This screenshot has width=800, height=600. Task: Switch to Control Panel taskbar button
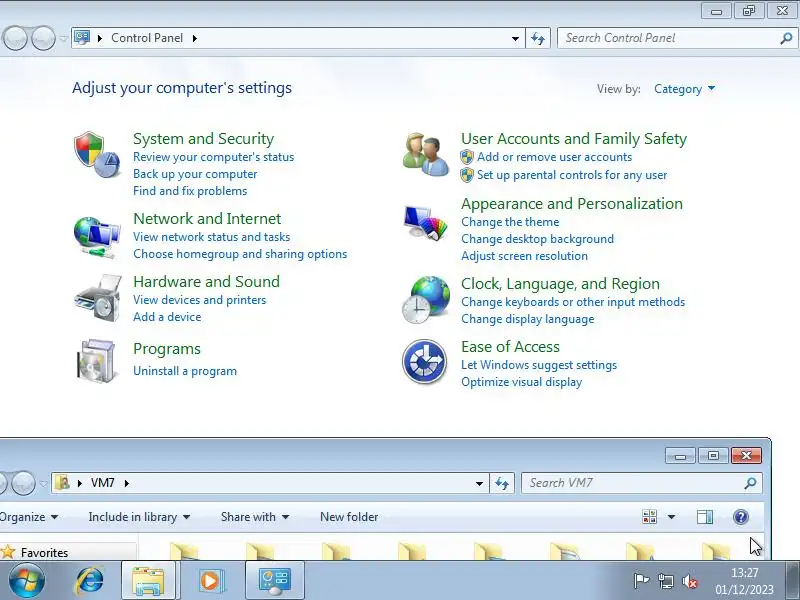pyautogui.click(x=275, y=581)
